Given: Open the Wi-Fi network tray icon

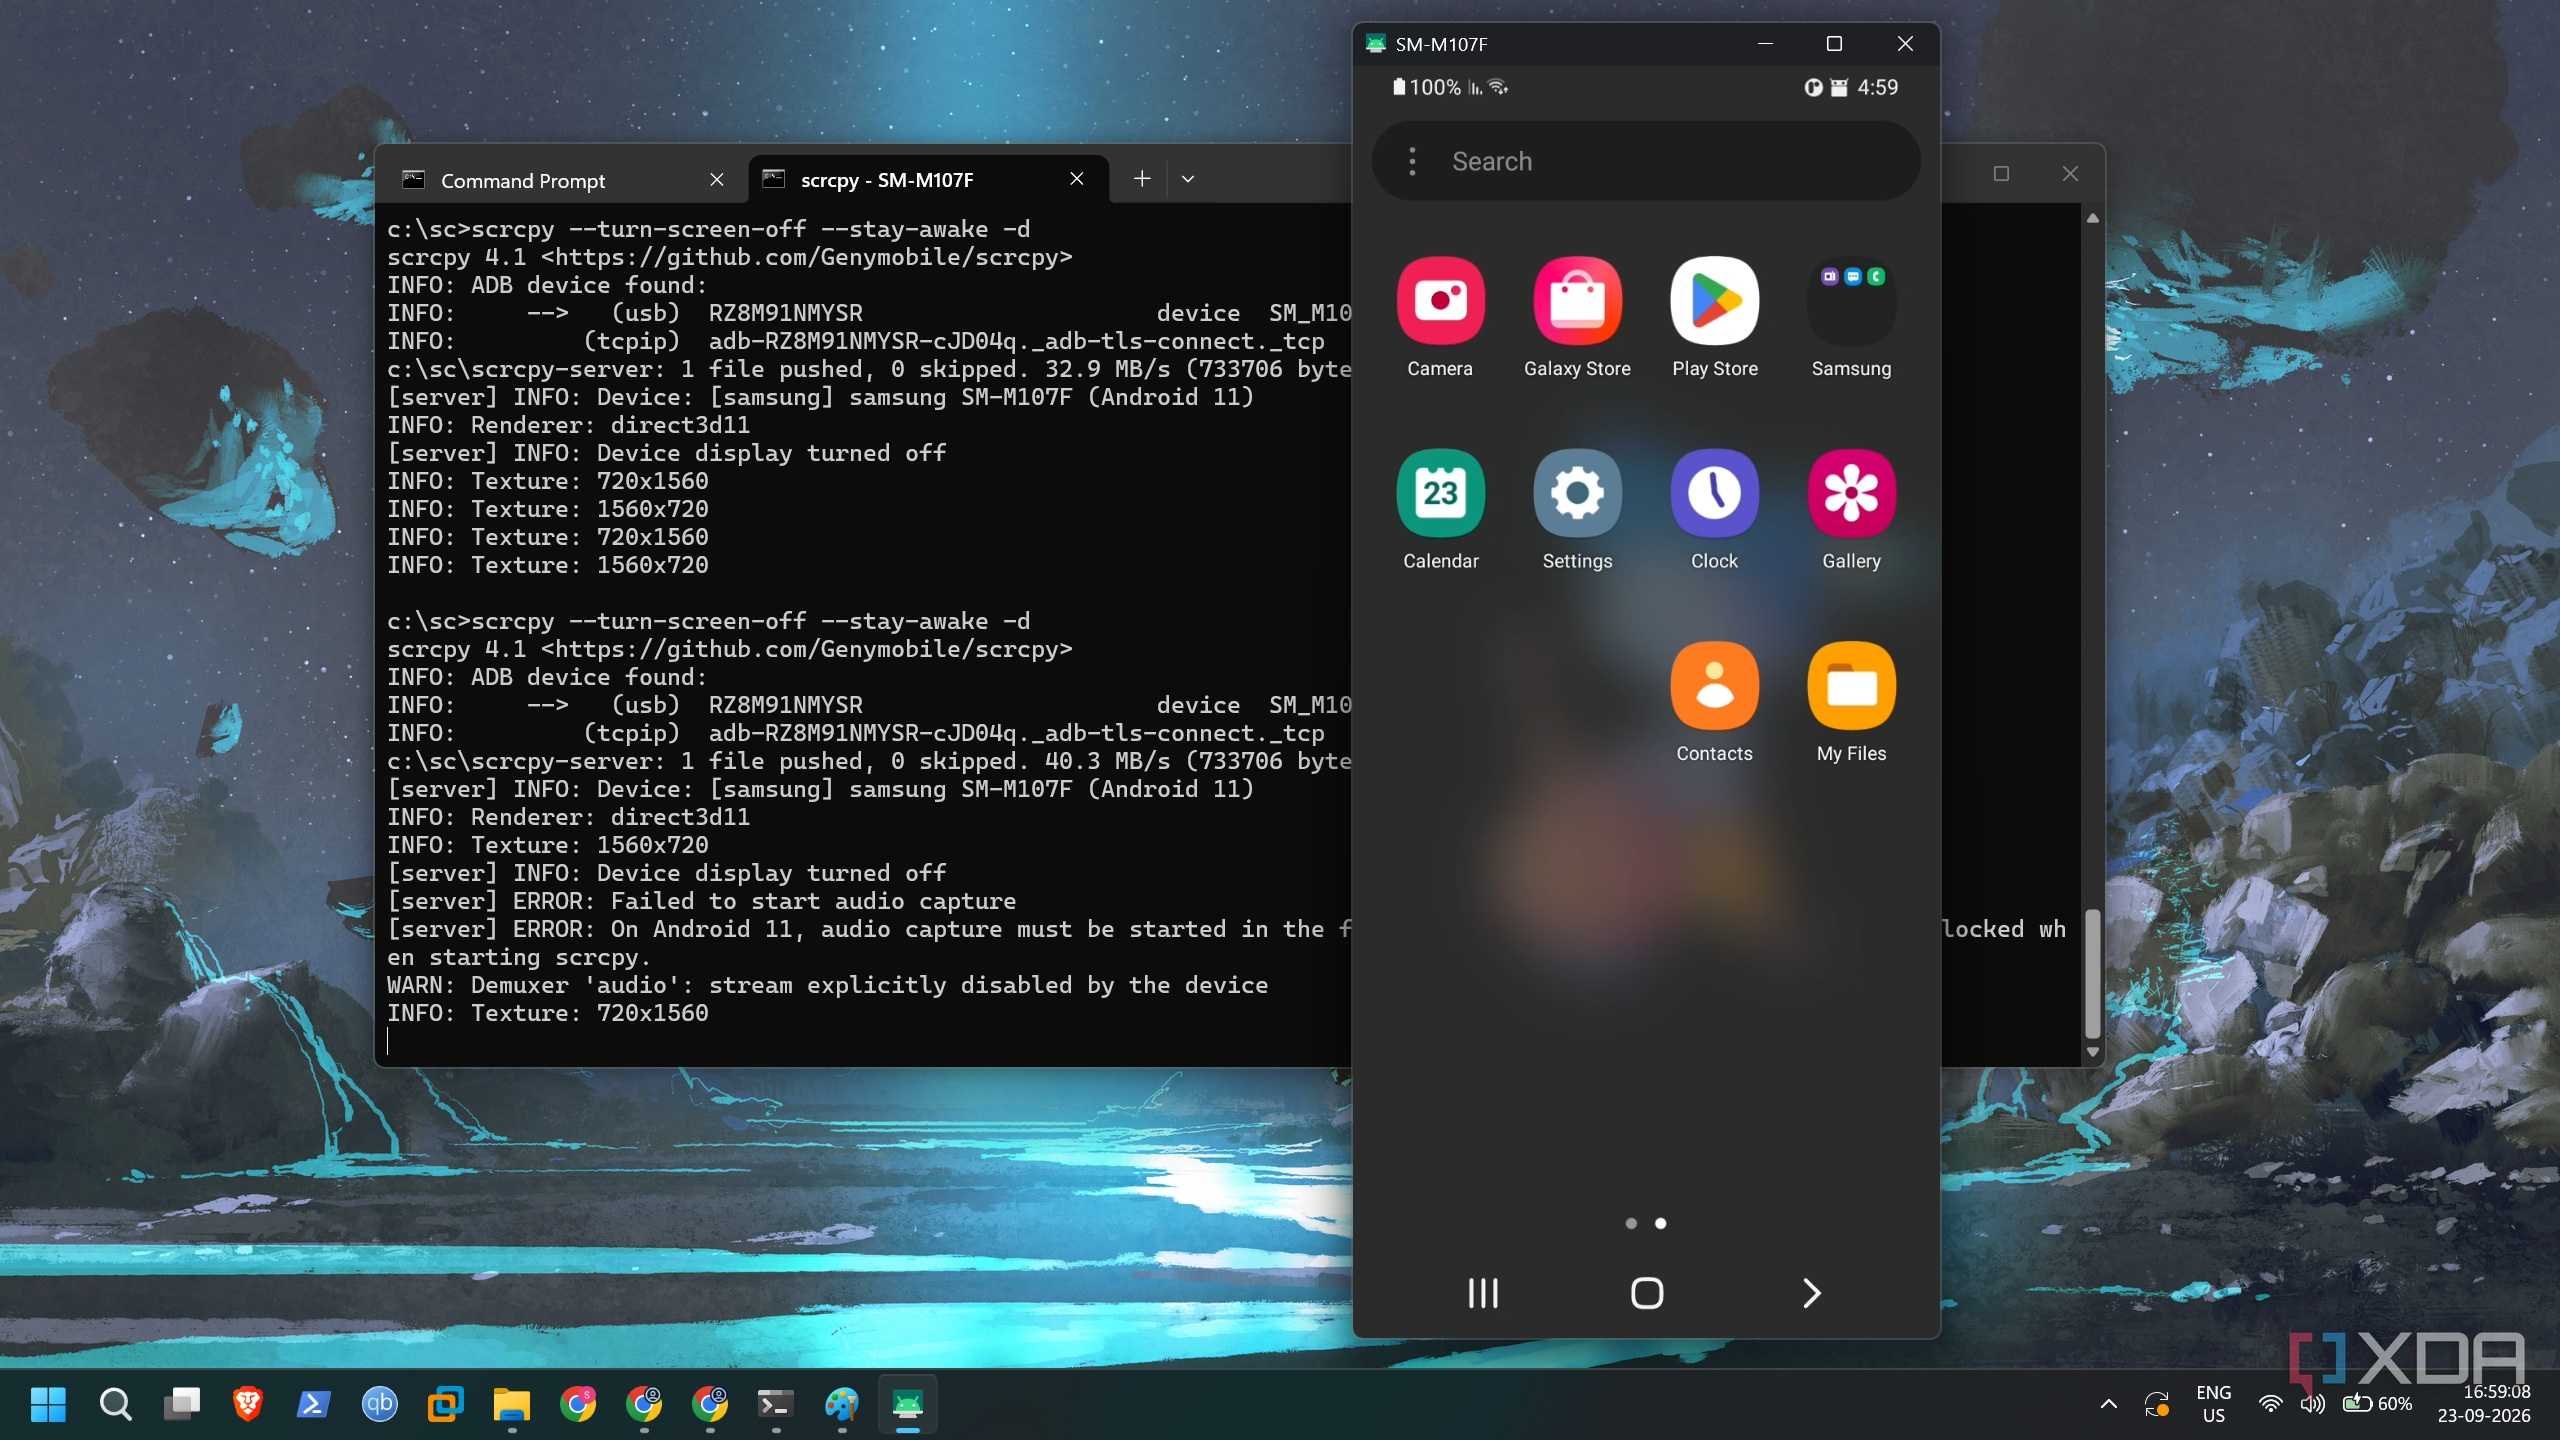Looking at the screenshot, I should coord(2270,1404).
